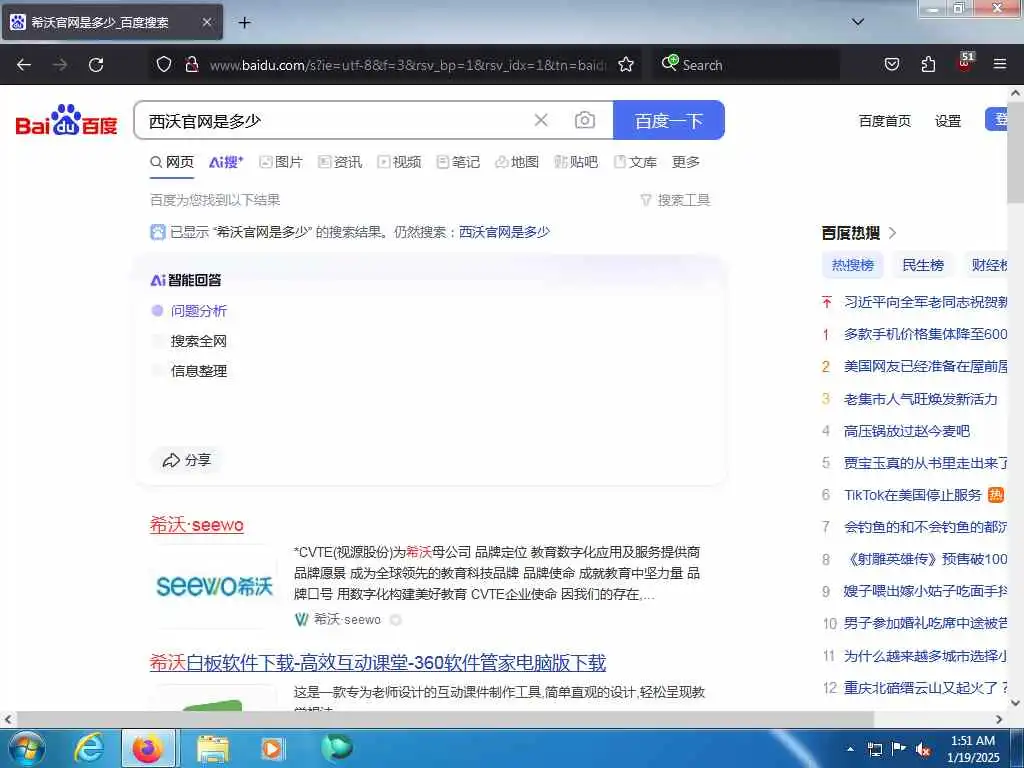Select the 热搜榜 tab
This screenshot has width=1024, height=768.
click(x=852, y=265)
